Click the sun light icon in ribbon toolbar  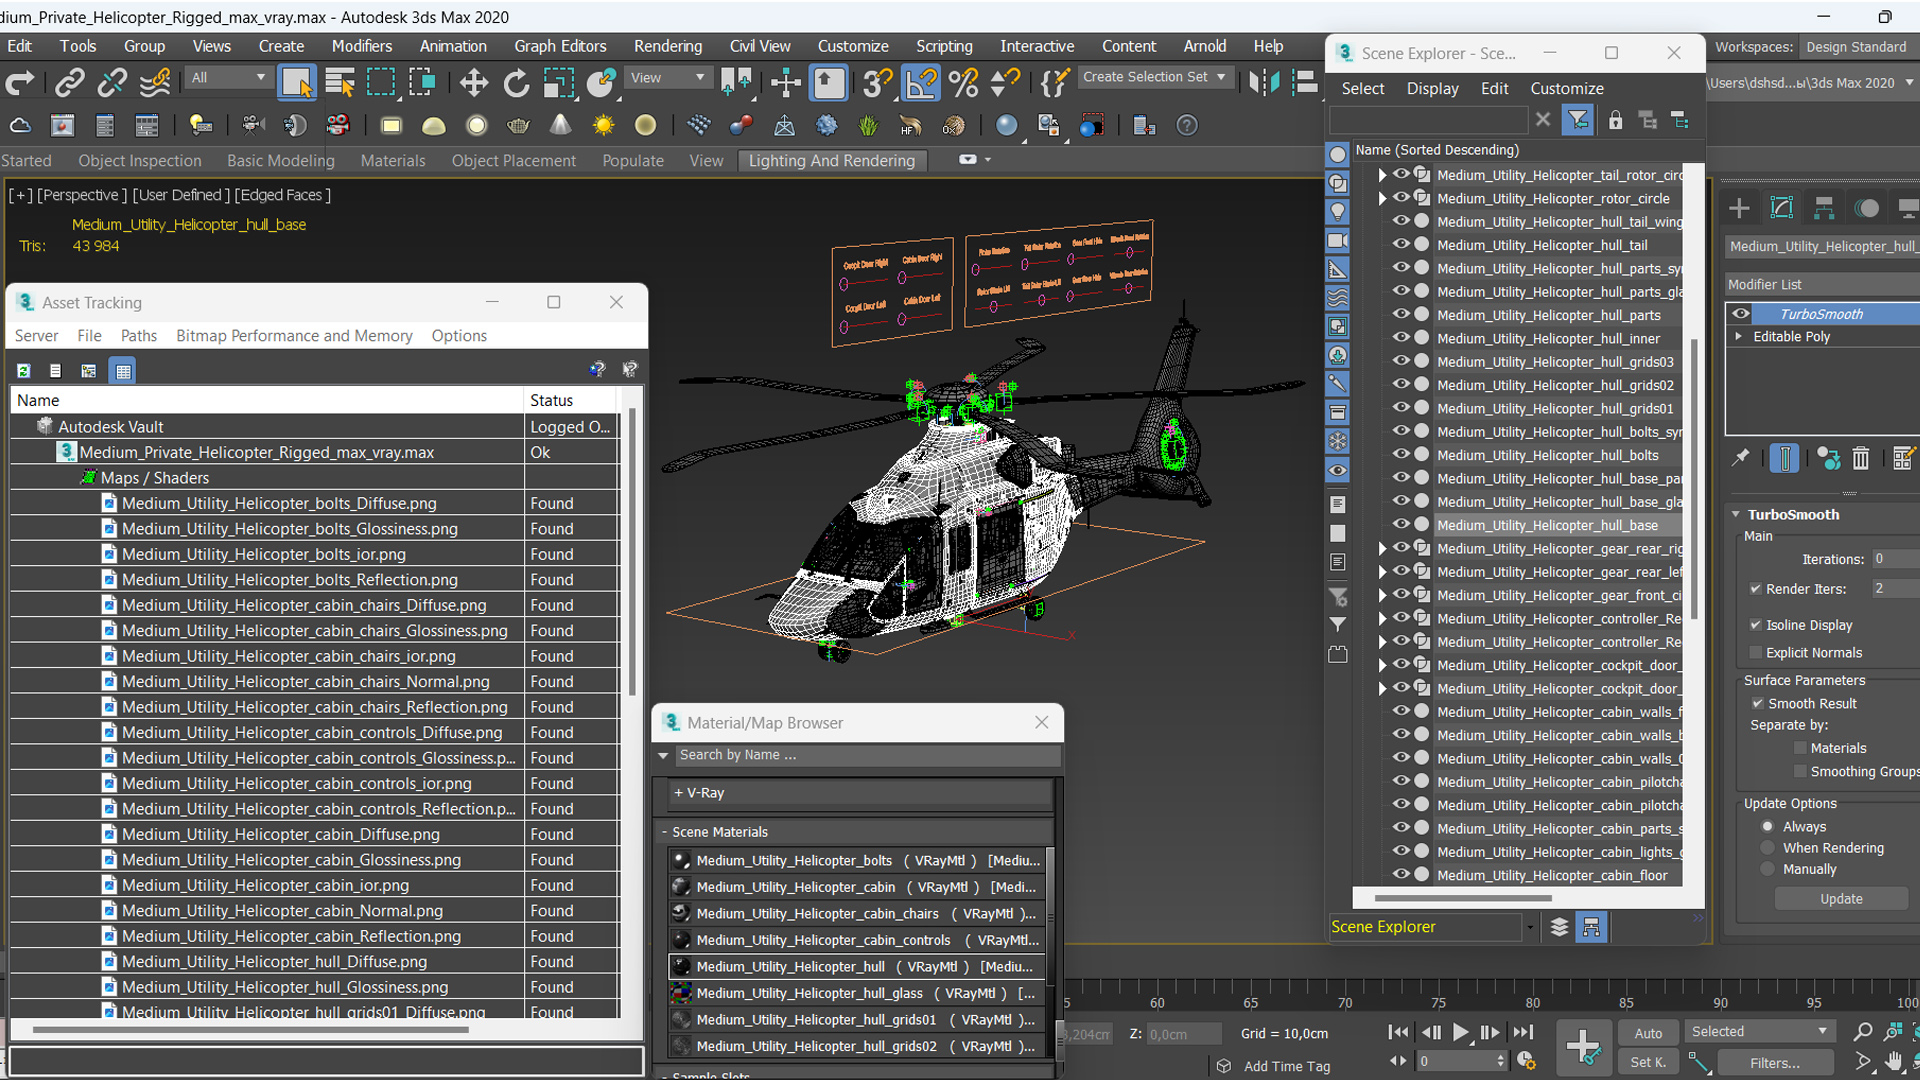pyautogui.click(x=603, y=125)
